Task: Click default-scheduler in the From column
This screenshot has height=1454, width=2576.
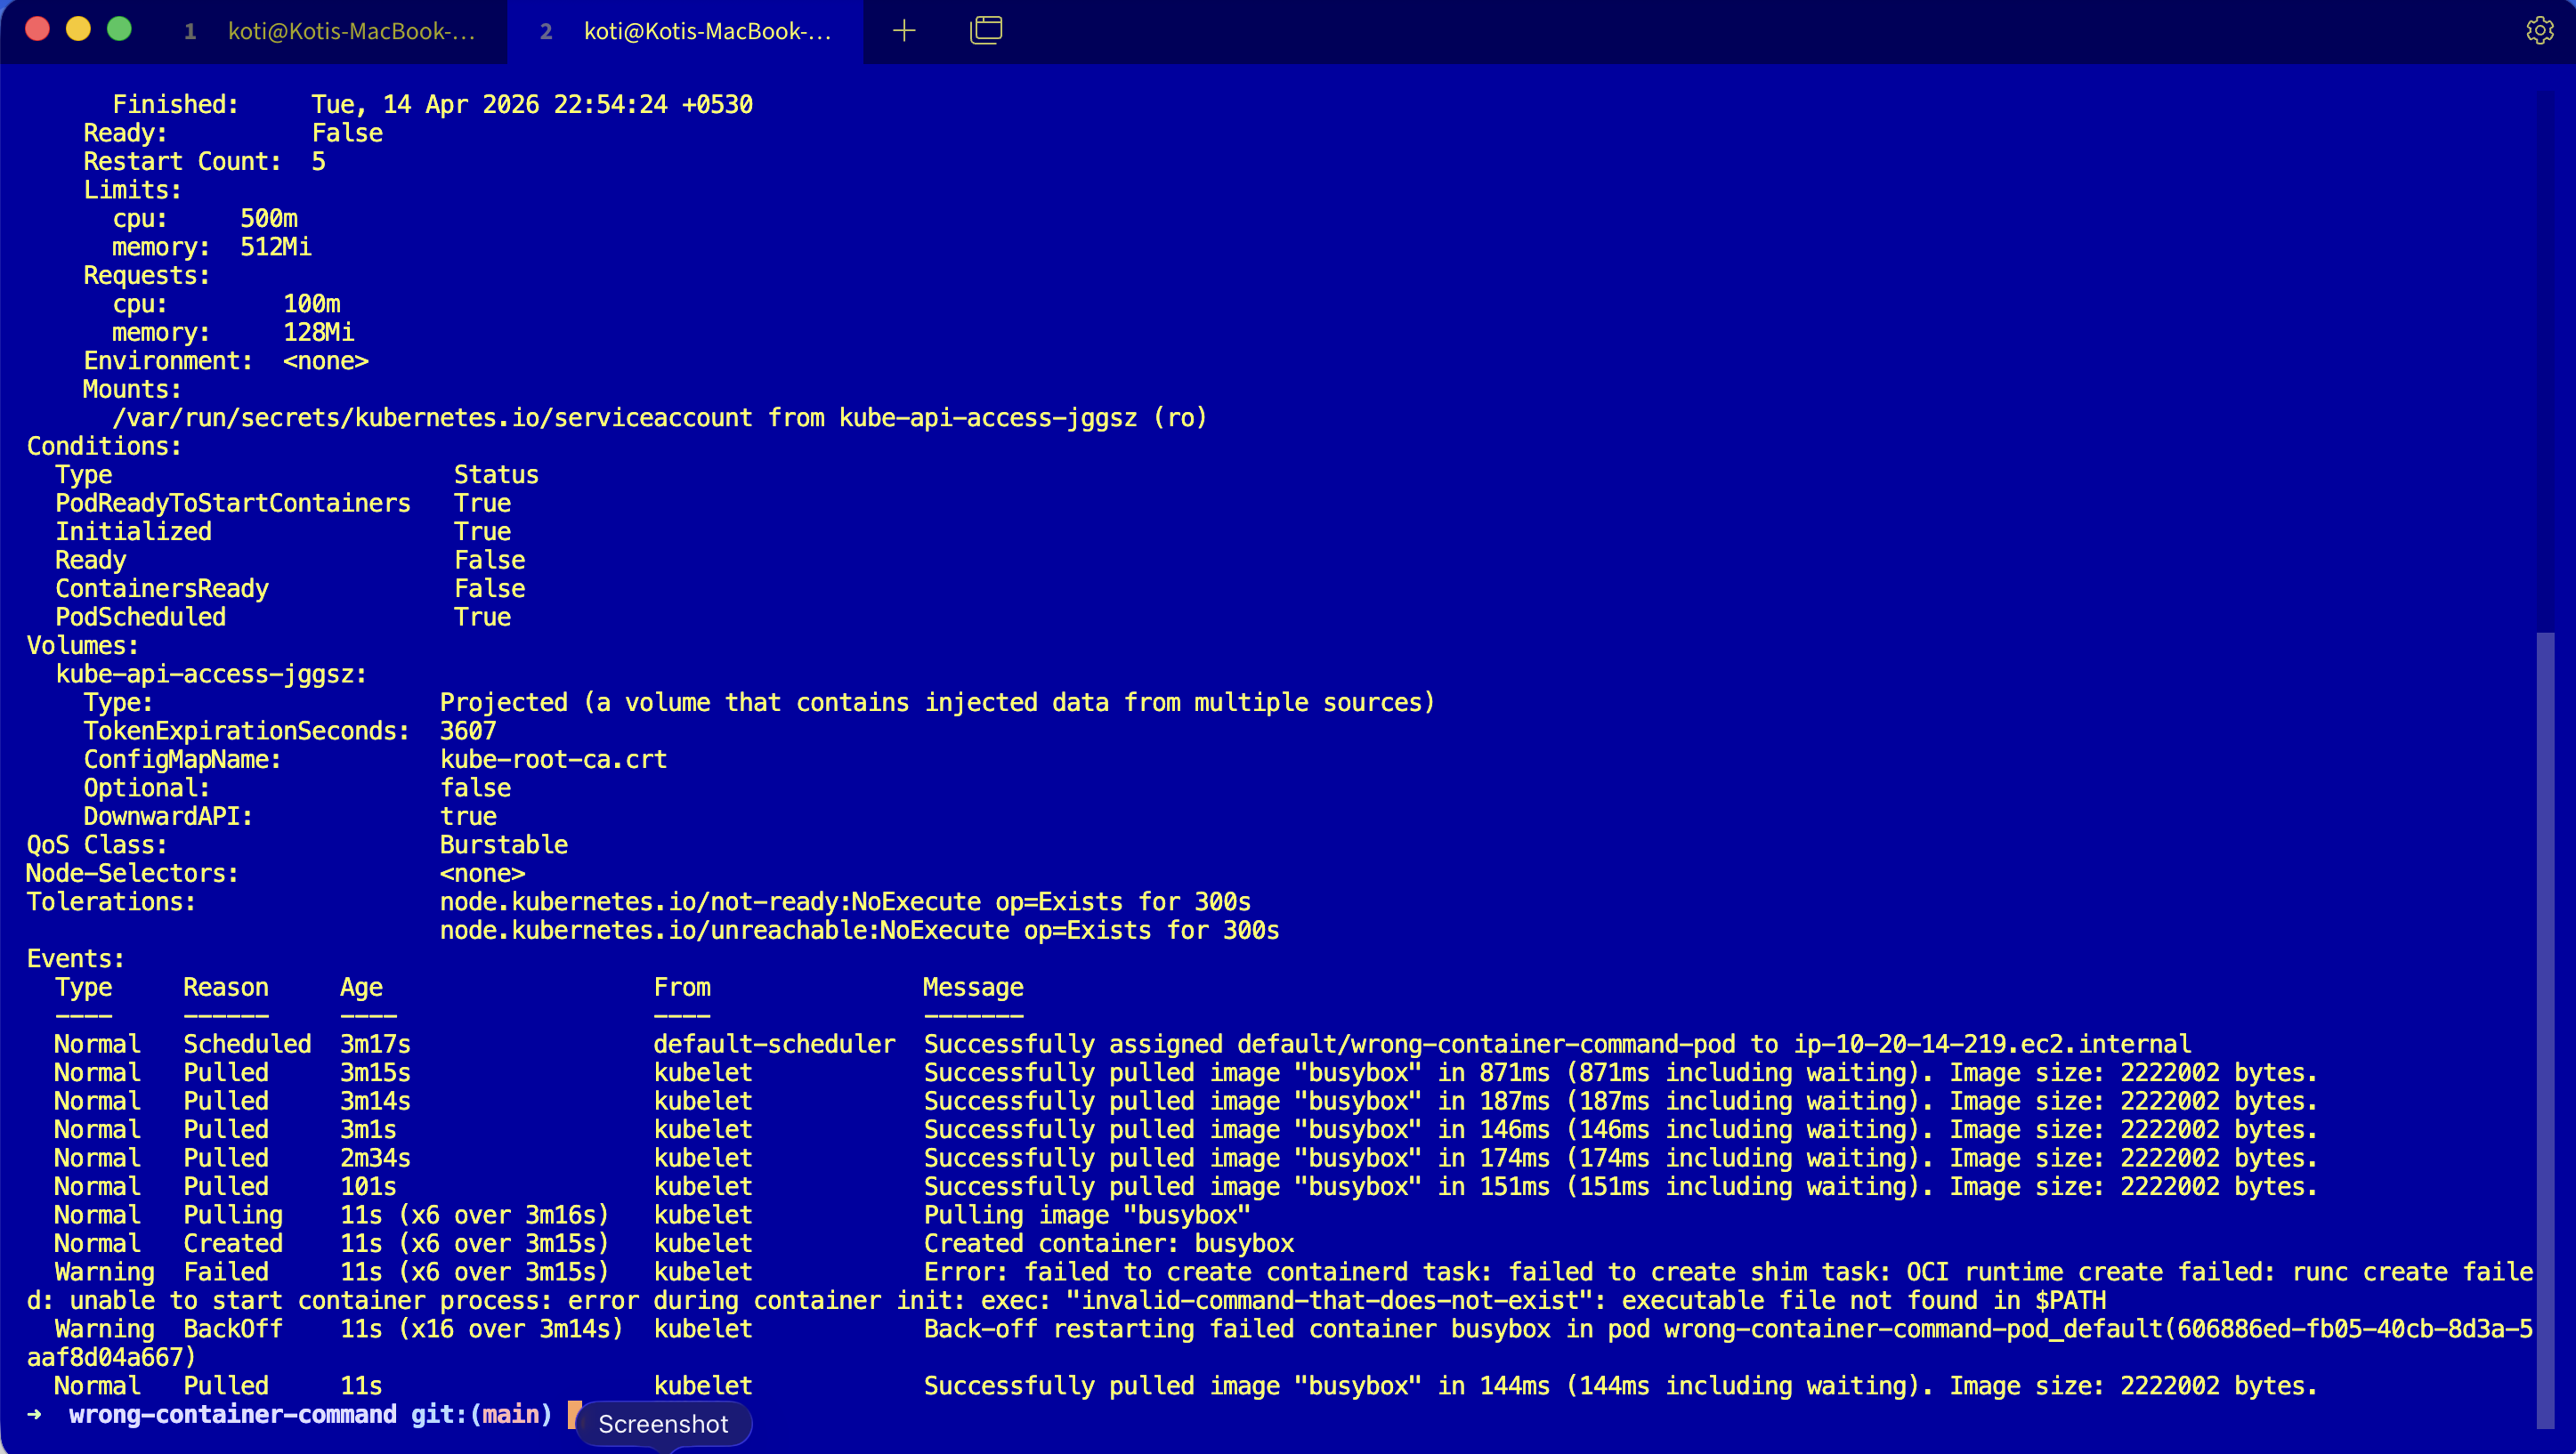Action: point(774,1043)
